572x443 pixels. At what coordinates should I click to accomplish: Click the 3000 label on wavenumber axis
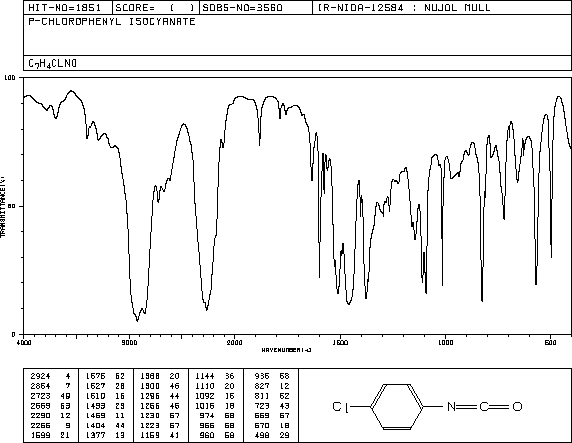click(x=129, y=342)
